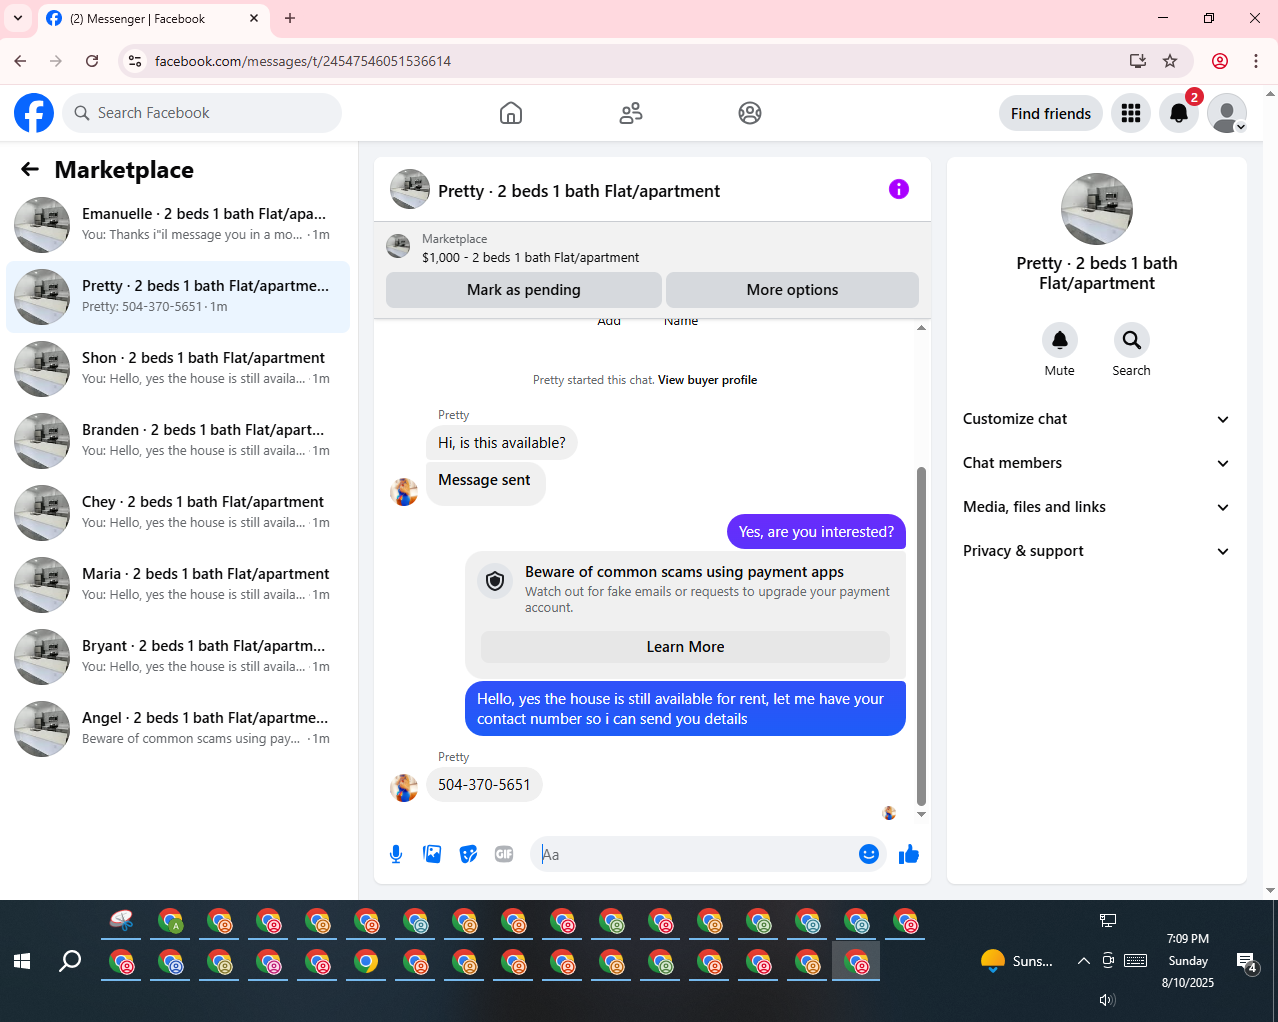1278x1022 pixels.
Task: Choose a GIF icon
Action: coord(504,854)
